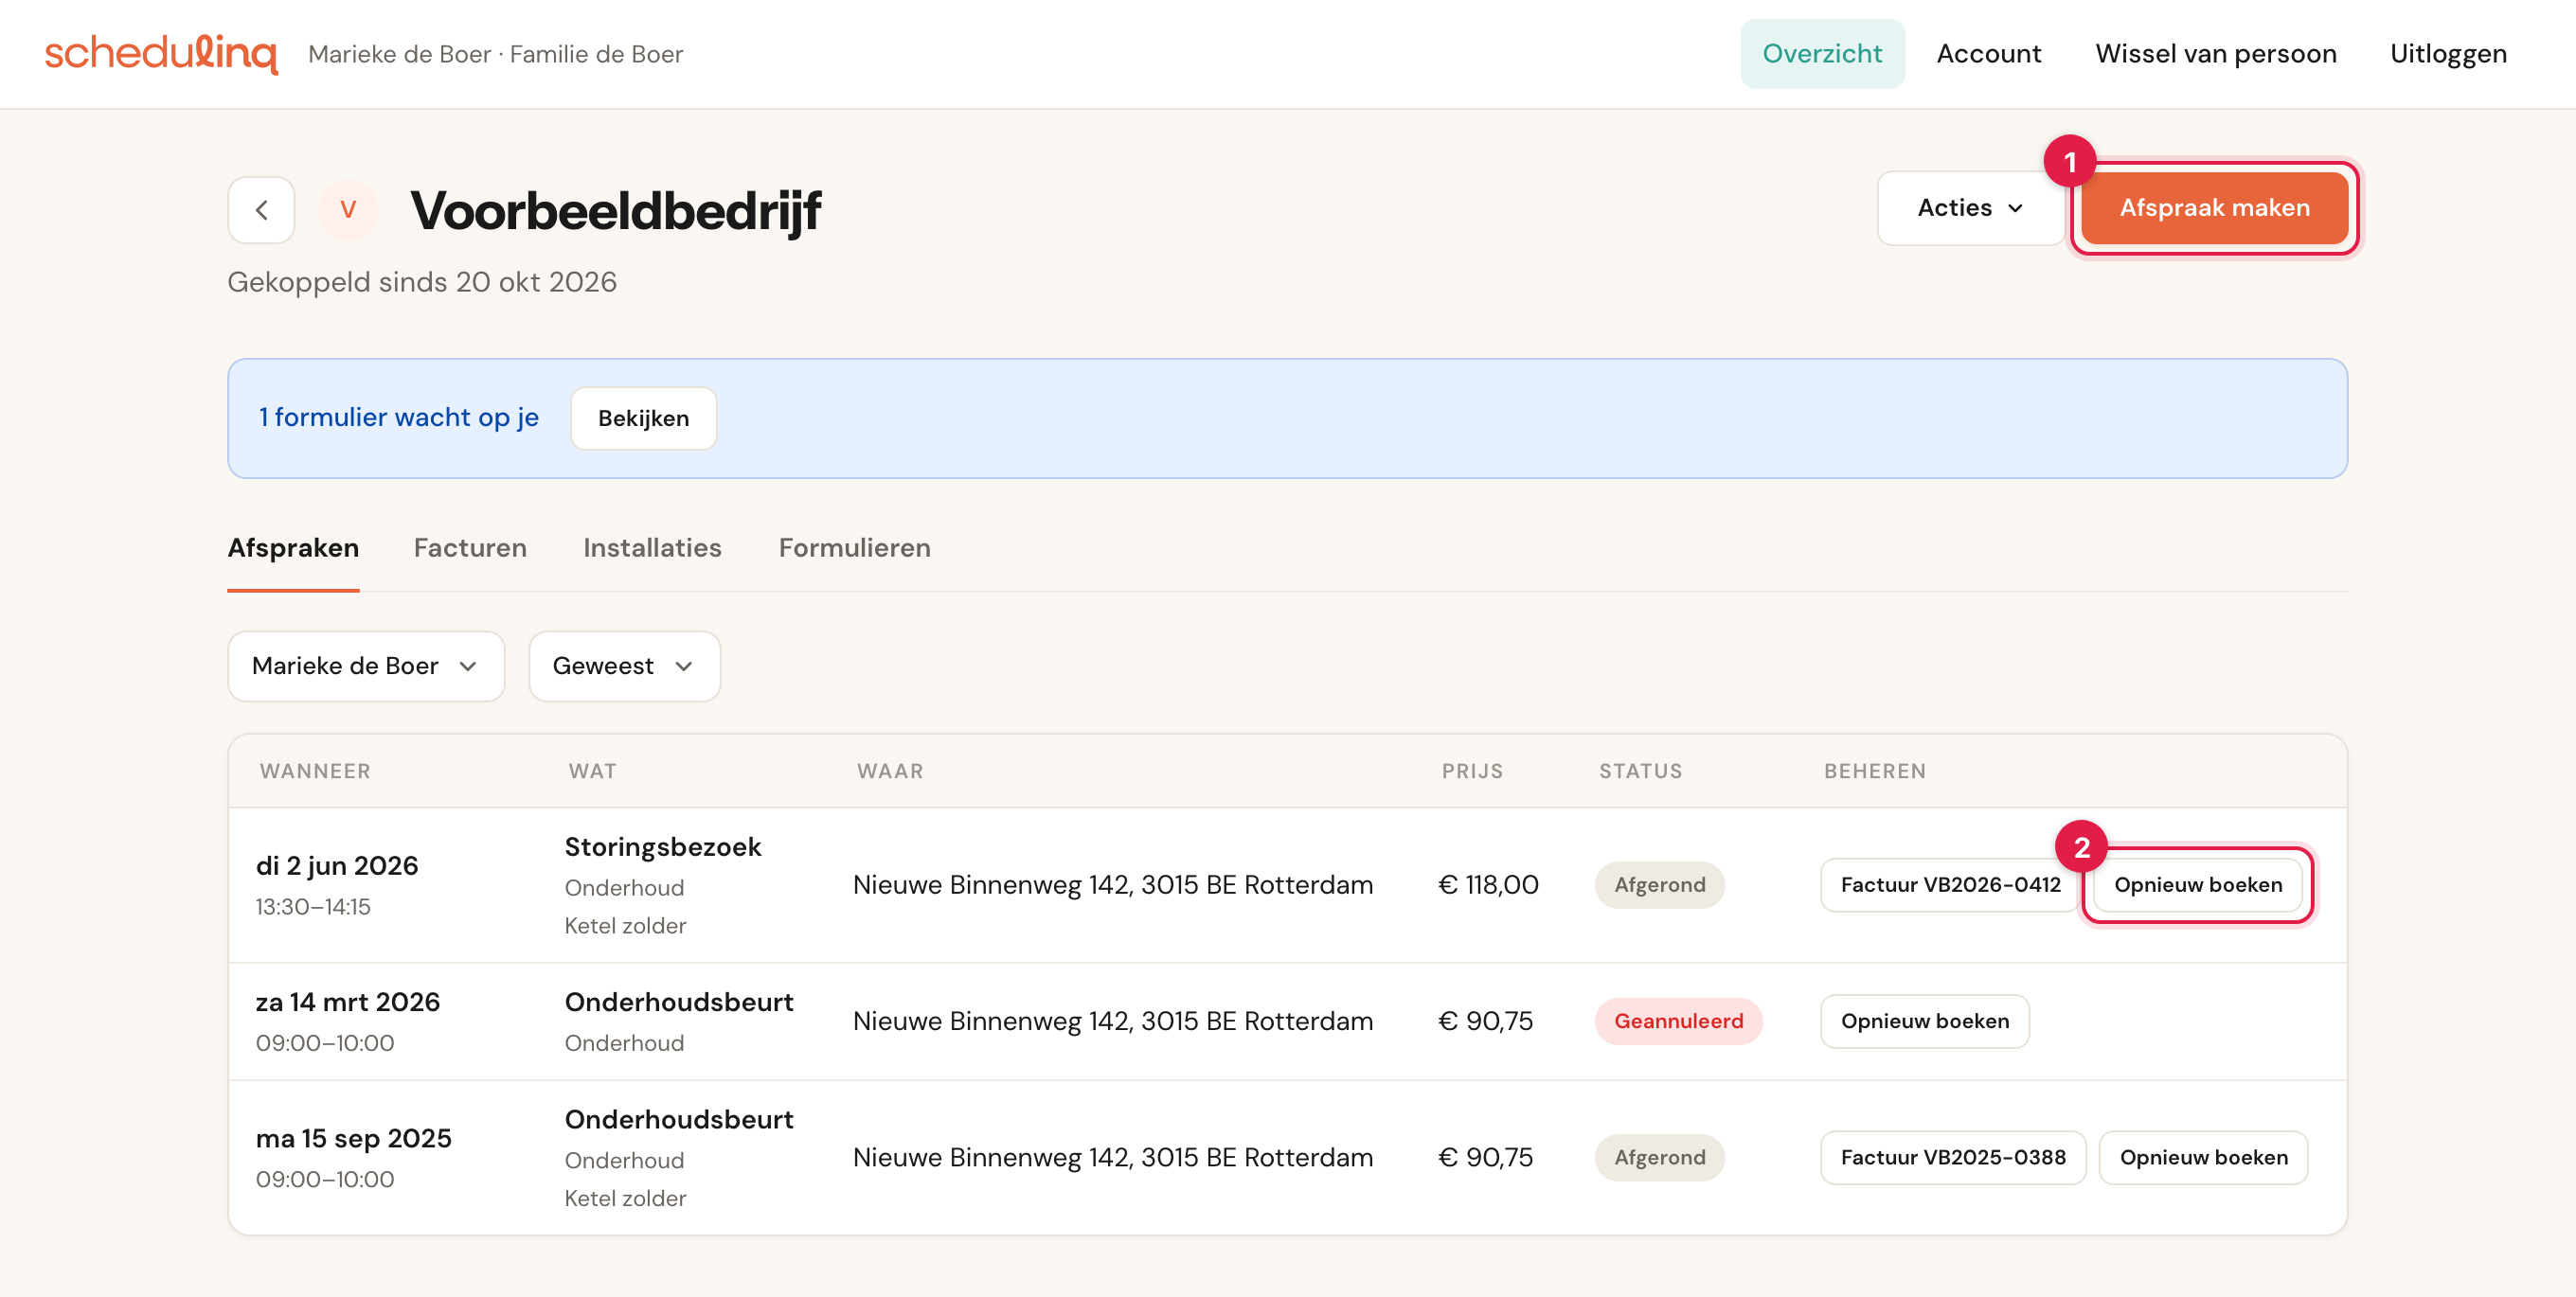Viewport: 2576px width, 1297px height.
Task: Click the 'za 14 mrt 2026' date cell
Action: tap(348, 1002)
